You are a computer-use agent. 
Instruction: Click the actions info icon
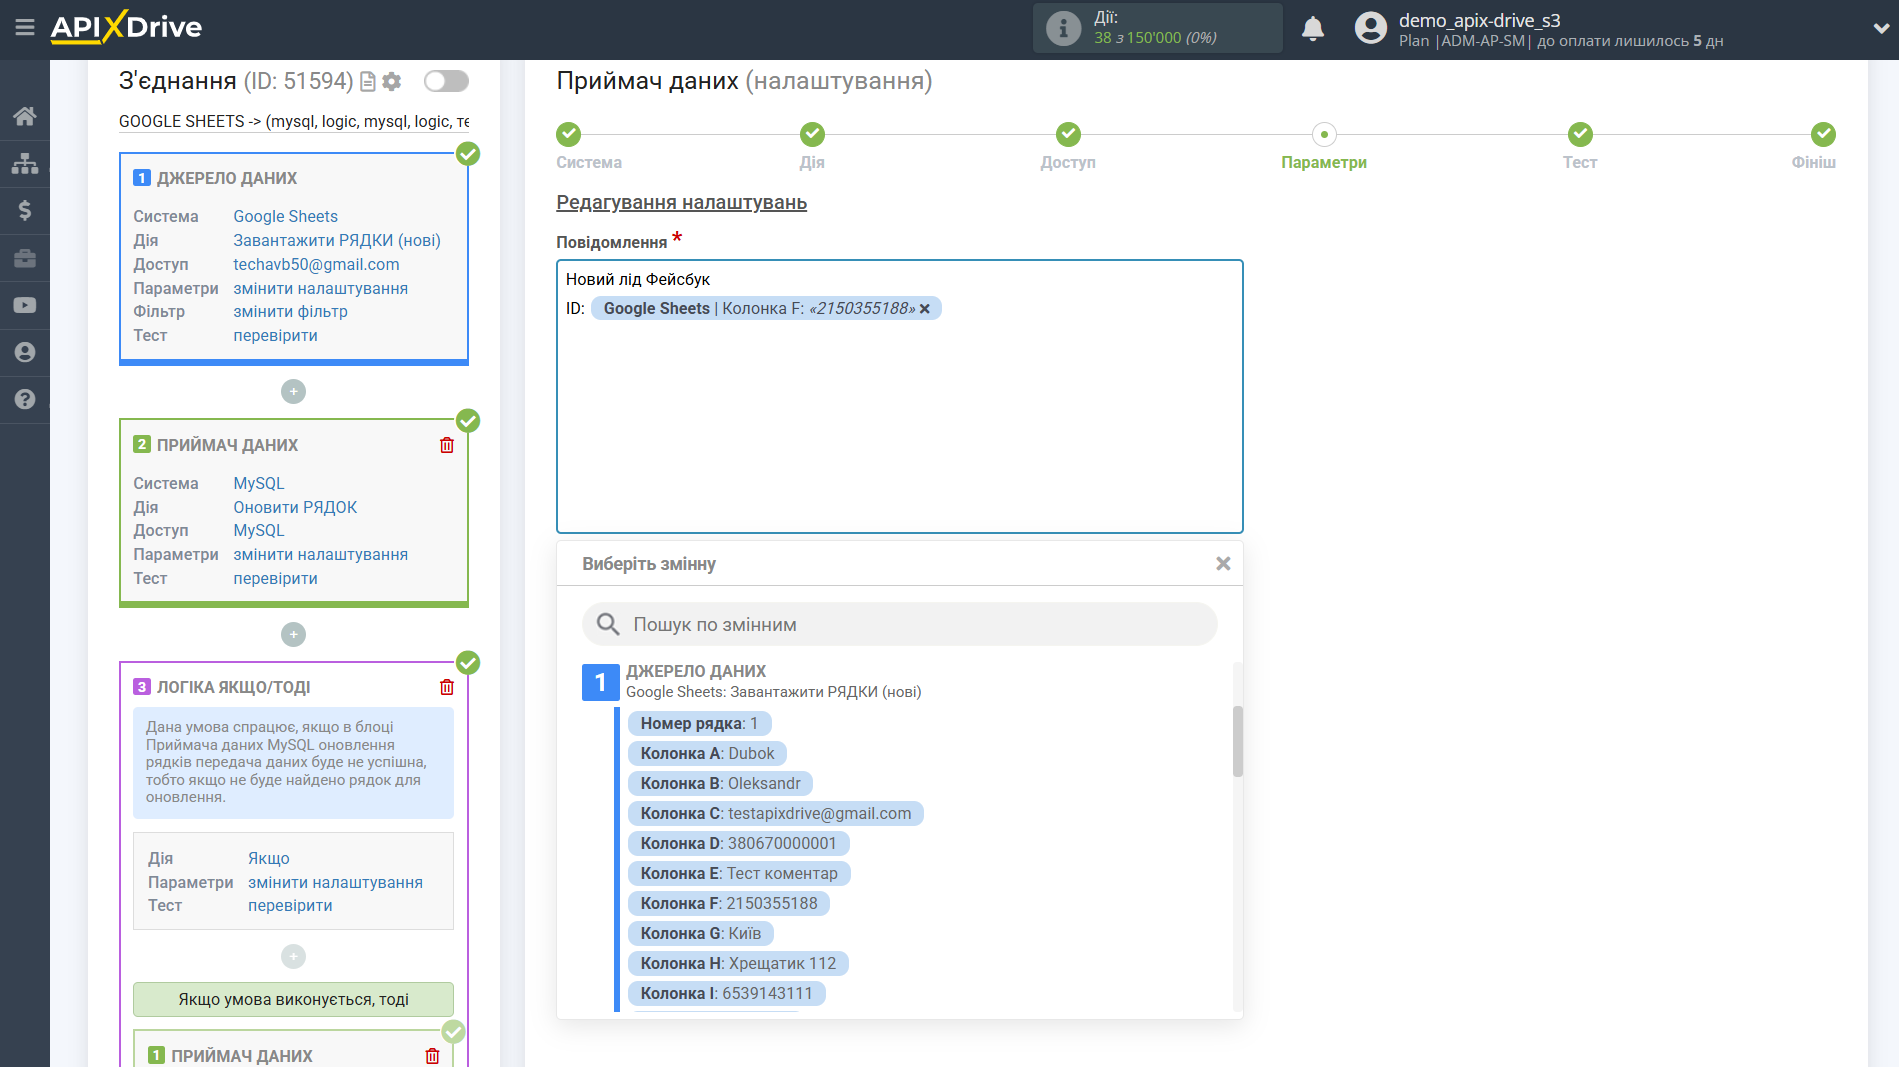click(x=1063, y=28)
